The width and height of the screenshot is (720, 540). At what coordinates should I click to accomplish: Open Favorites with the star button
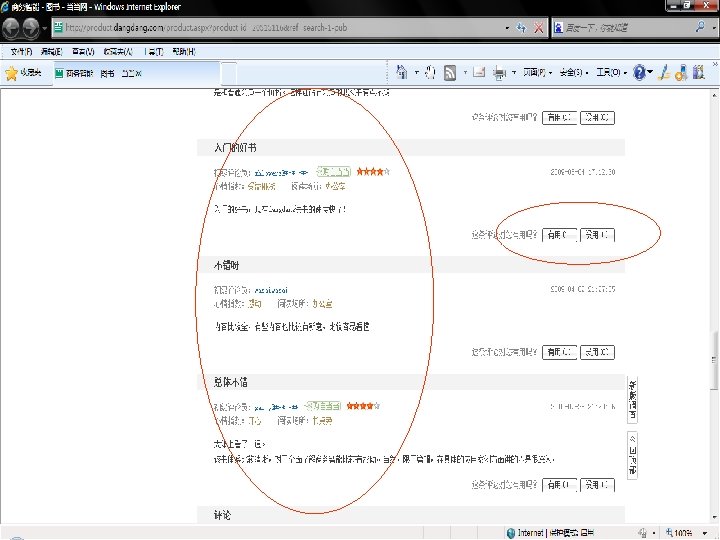point(23,73)
